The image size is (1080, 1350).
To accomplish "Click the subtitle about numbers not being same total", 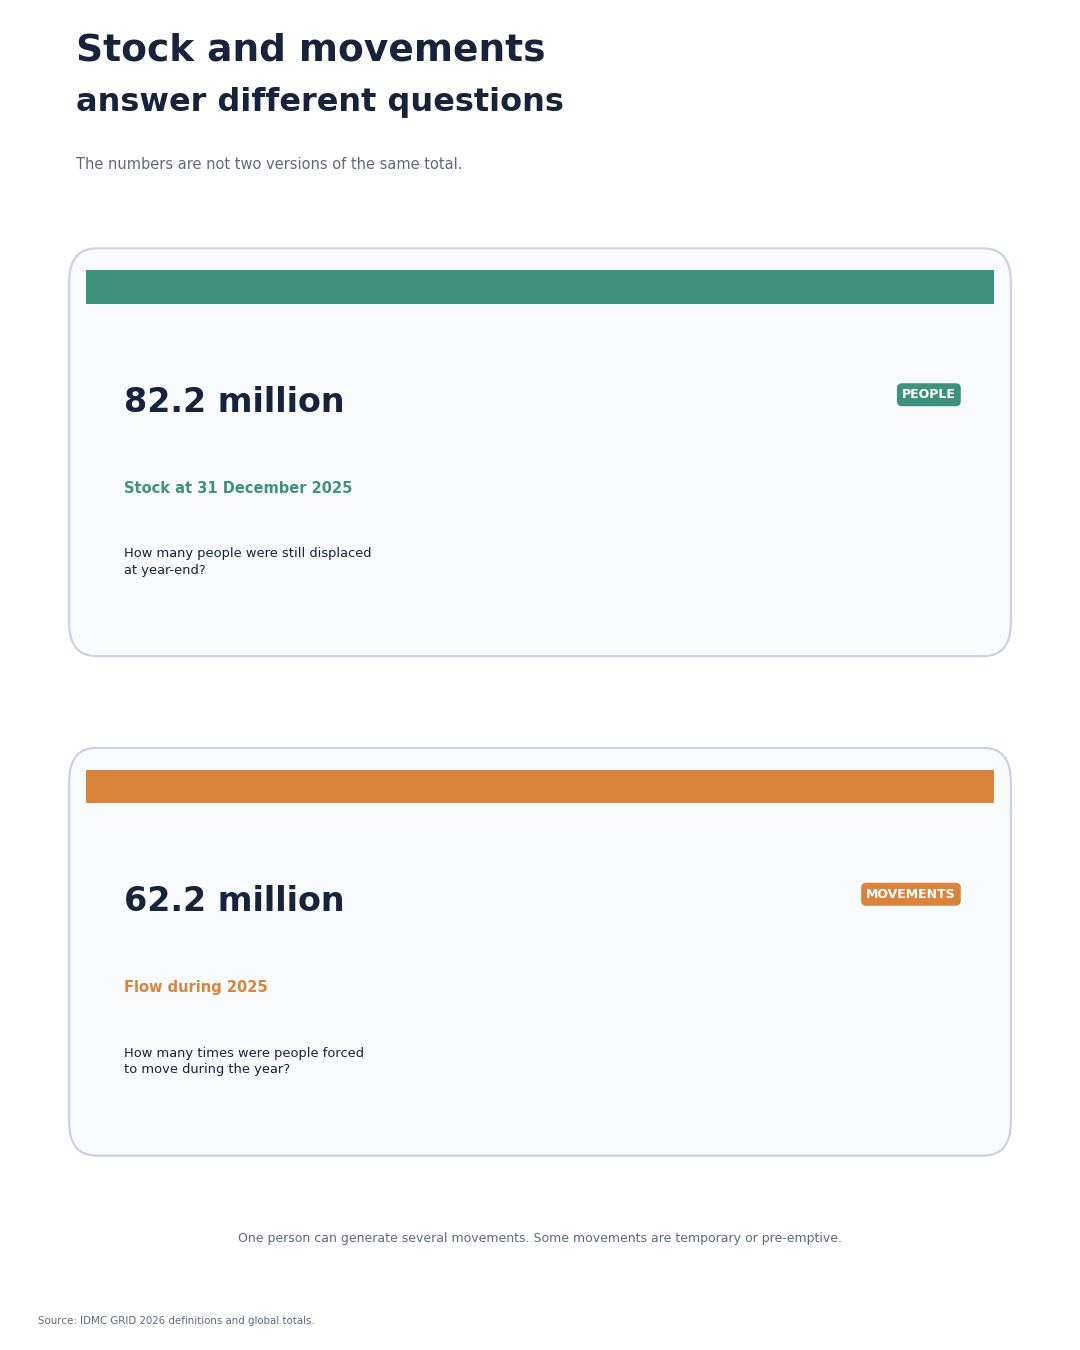I will 269,164.
